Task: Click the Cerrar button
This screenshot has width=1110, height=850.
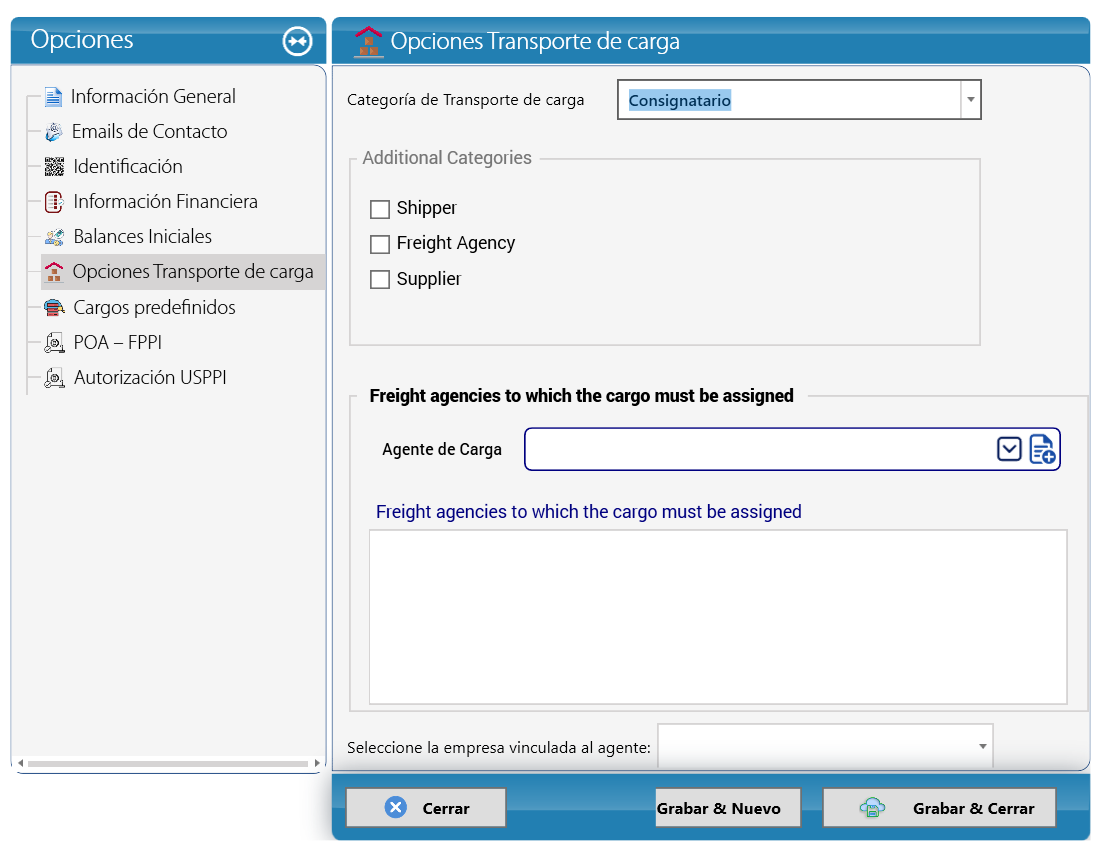Action: click(x=425, y=808)
